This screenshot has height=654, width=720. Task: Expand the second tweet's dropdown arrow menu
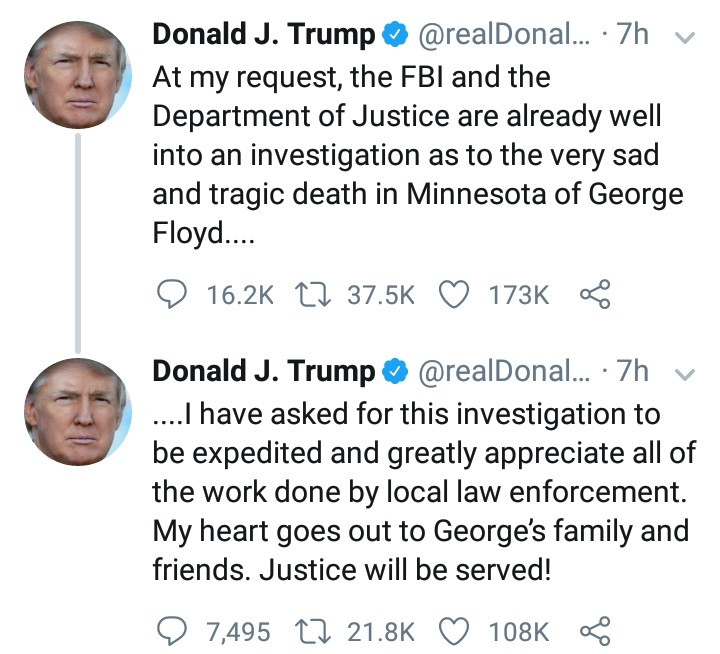[x=685, y=374]
